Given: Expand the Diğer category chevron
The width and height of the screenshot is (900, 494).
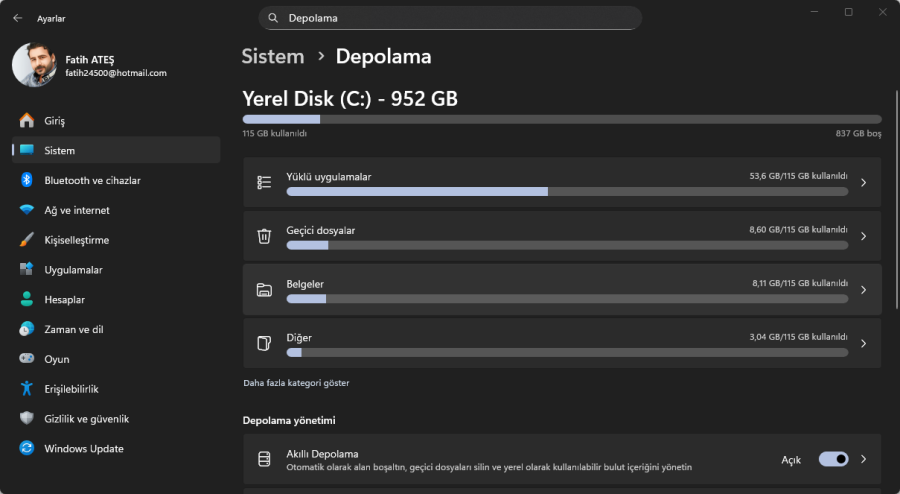Looking at the screenshot, I should pos(863,344).
